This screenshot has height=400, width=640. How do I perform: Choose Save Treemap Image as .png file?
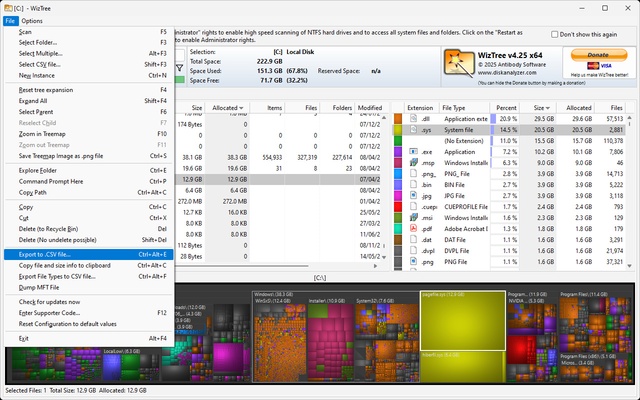click(x=89, y=156)
